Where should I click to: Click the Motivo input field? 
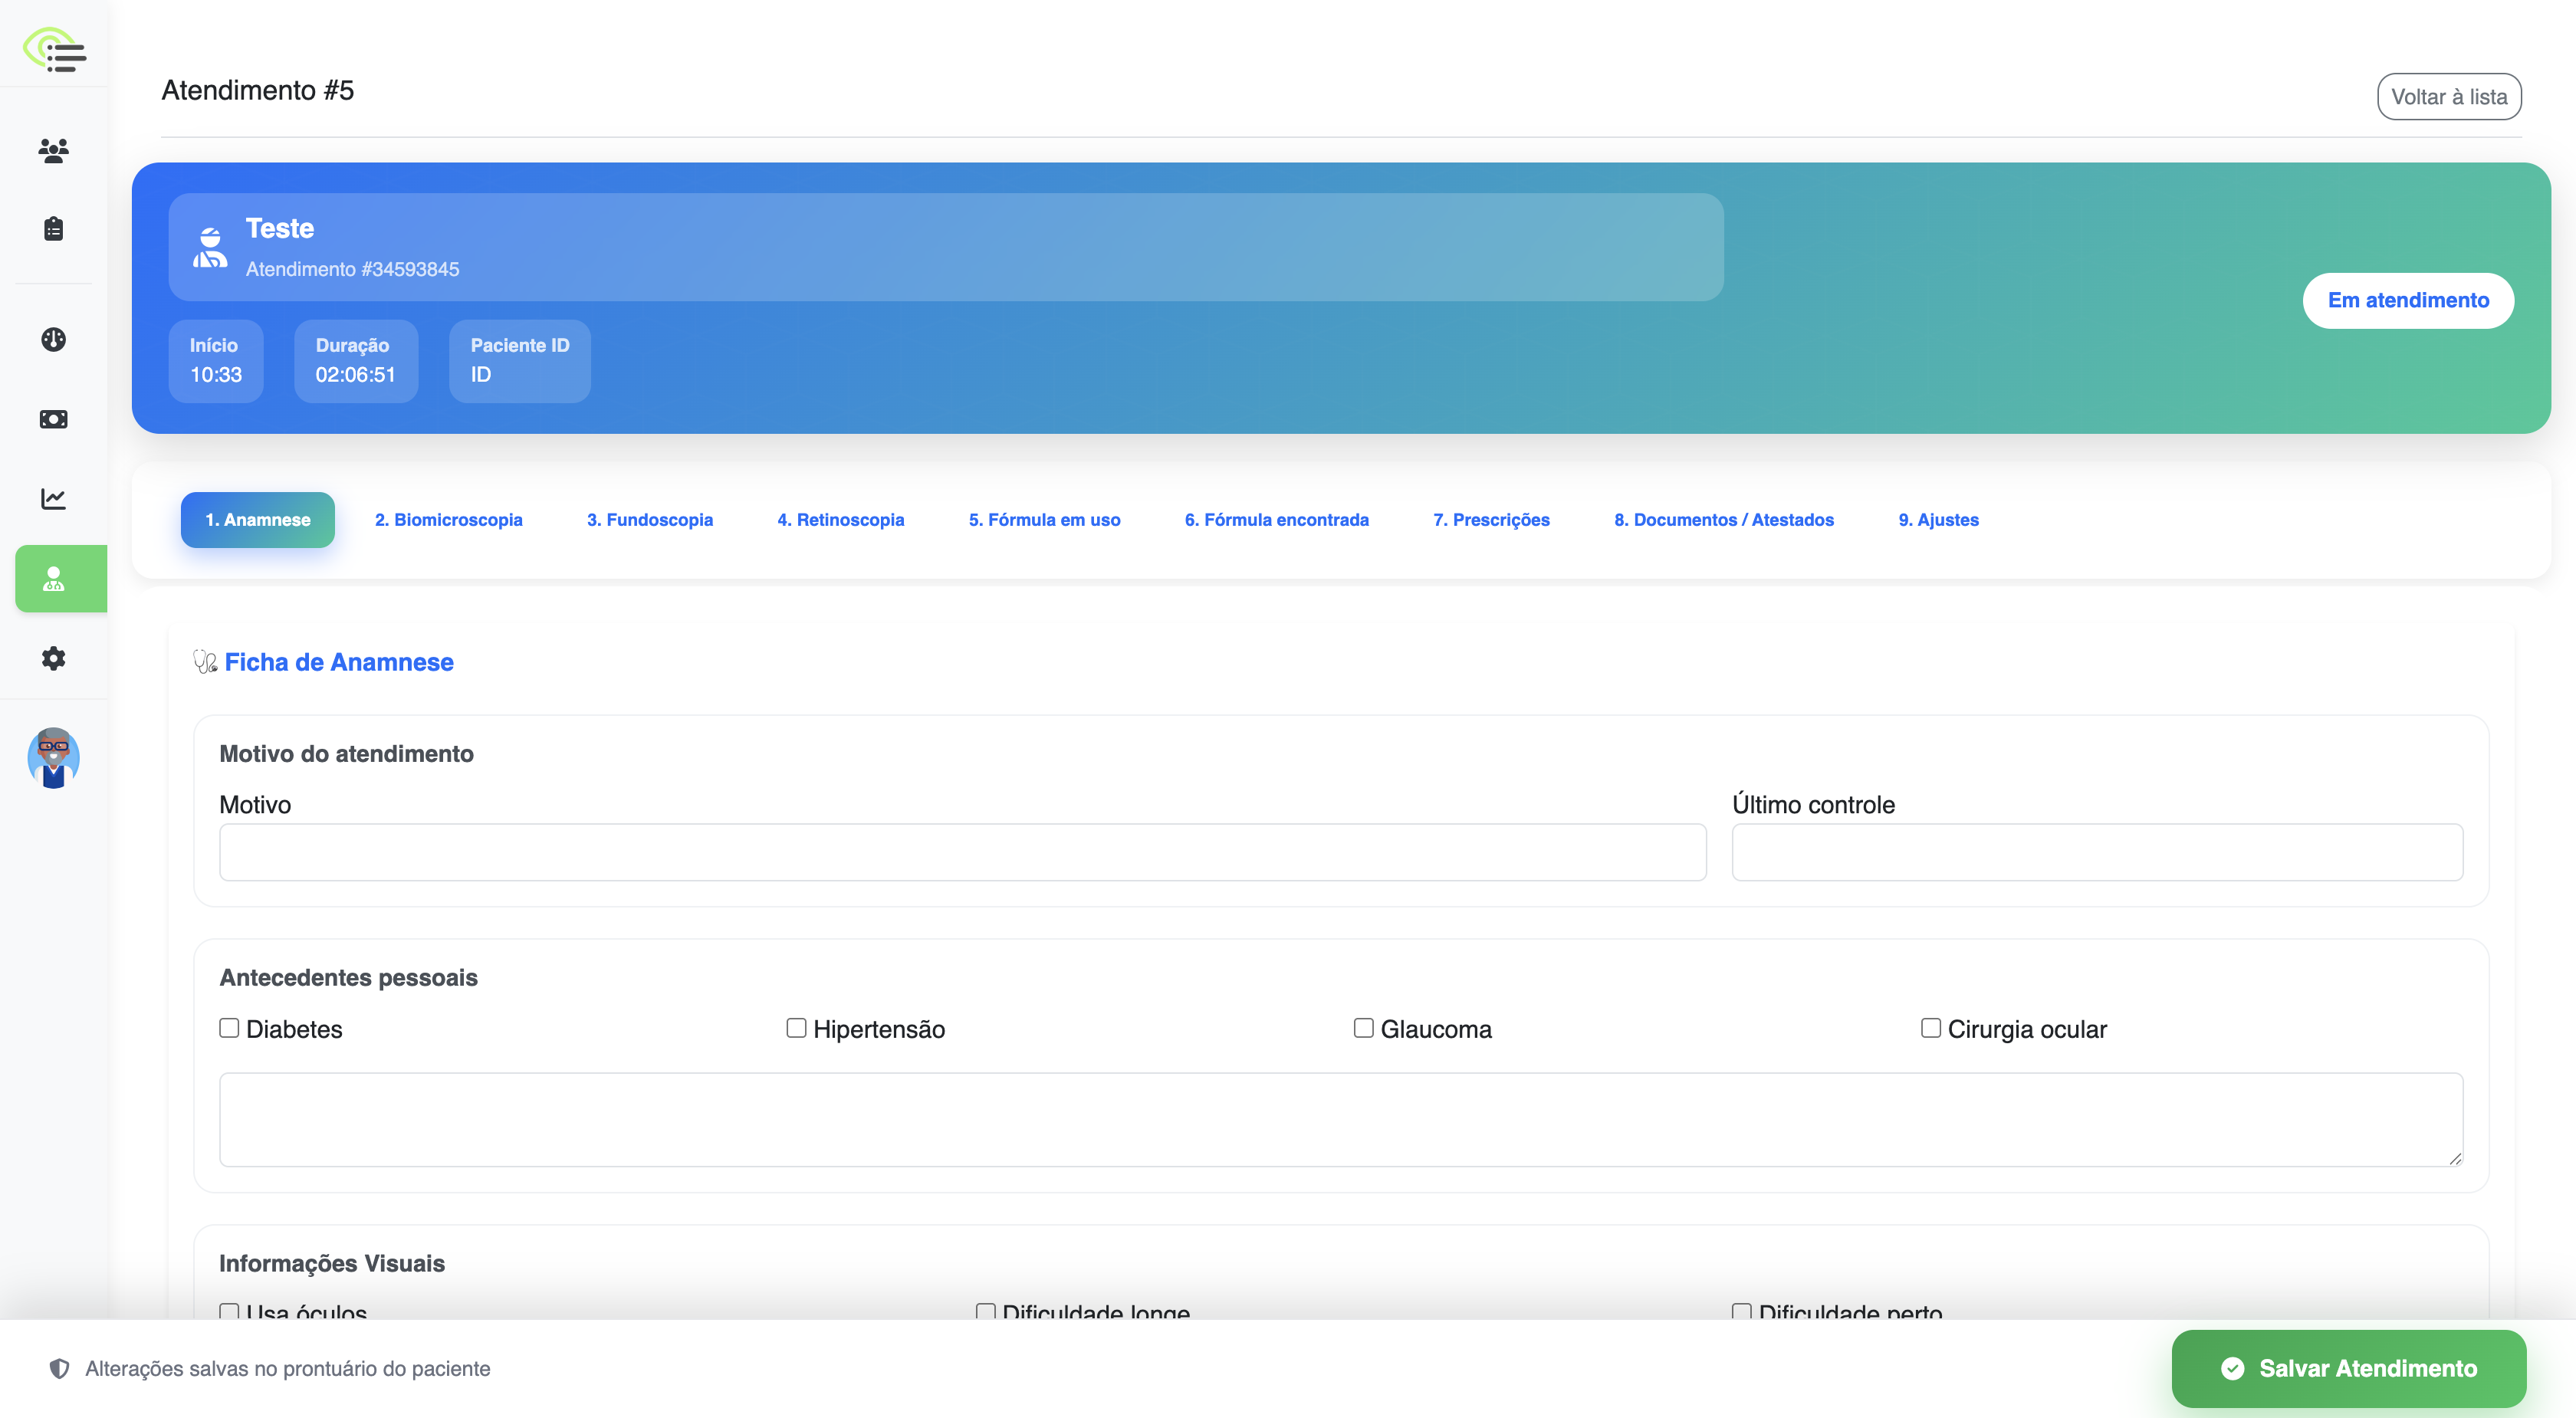point(962,852)
